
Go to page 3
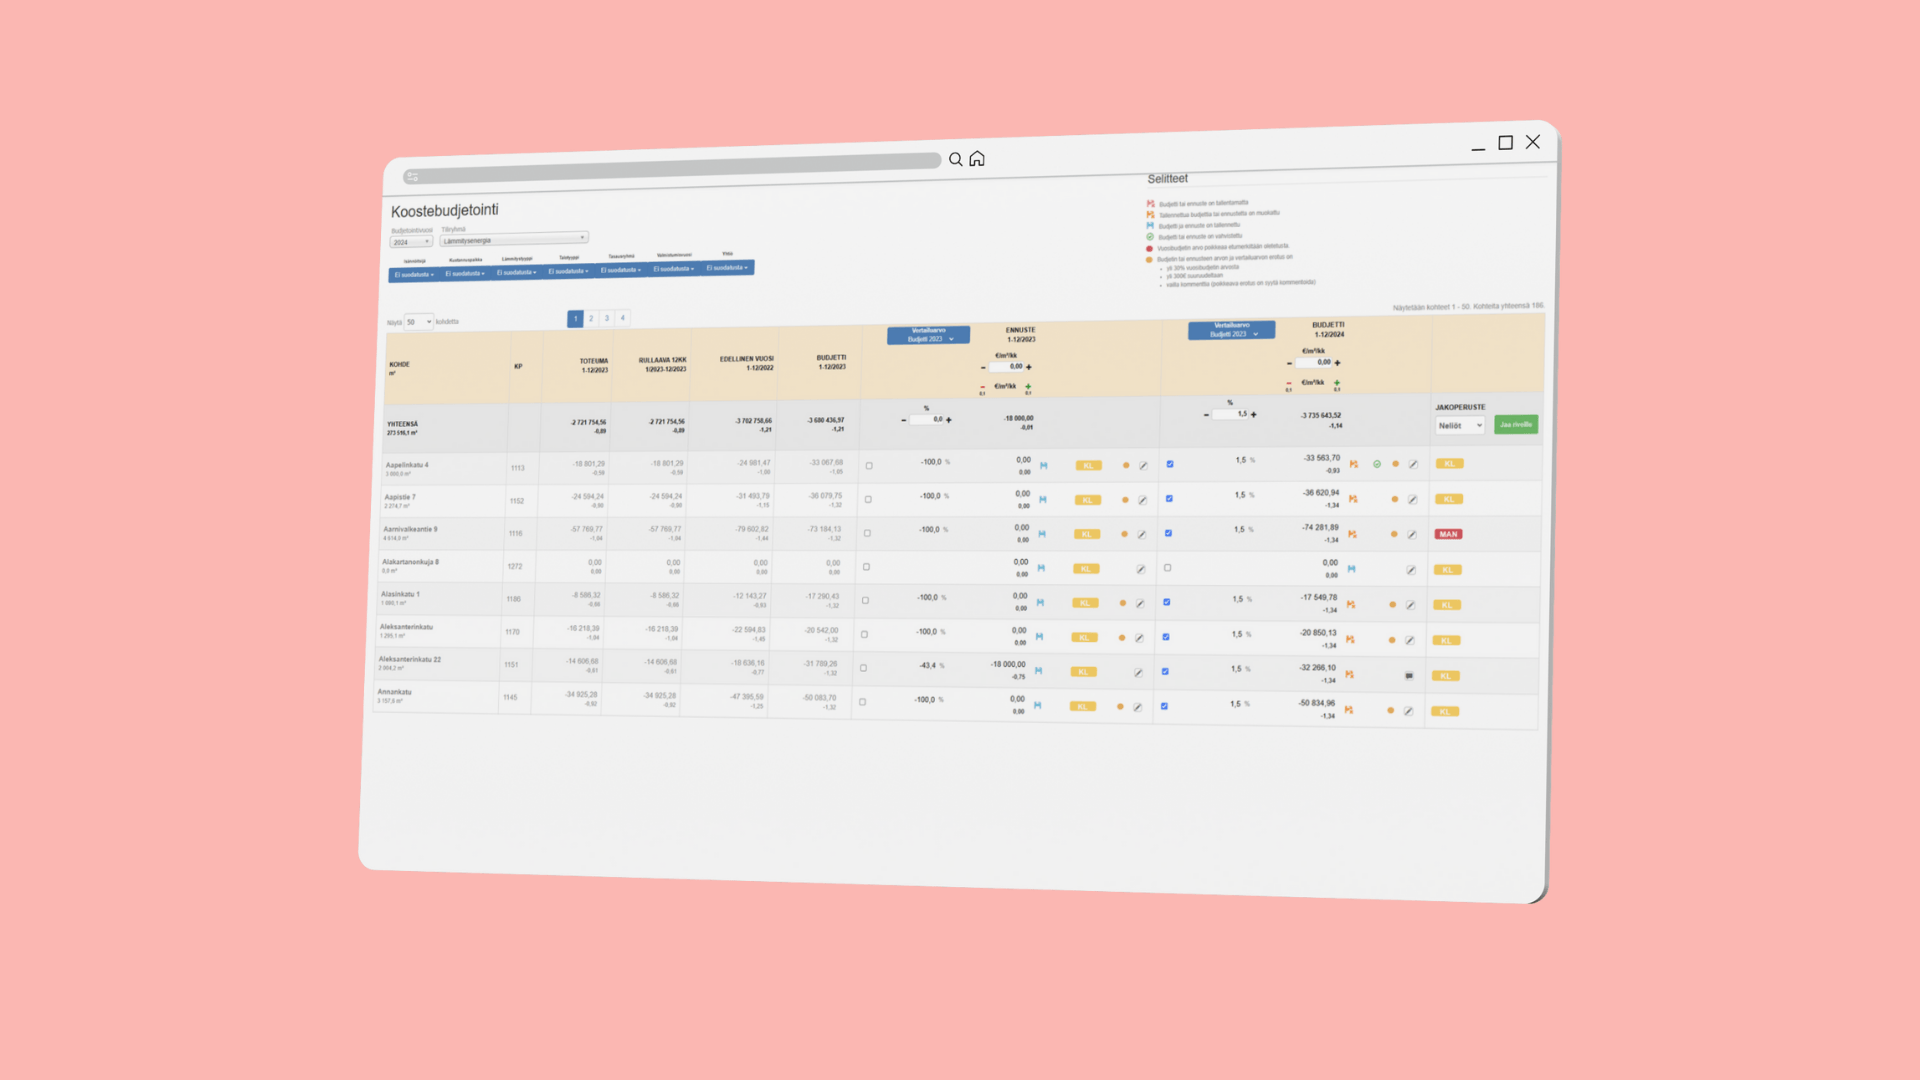click(606, 318)
